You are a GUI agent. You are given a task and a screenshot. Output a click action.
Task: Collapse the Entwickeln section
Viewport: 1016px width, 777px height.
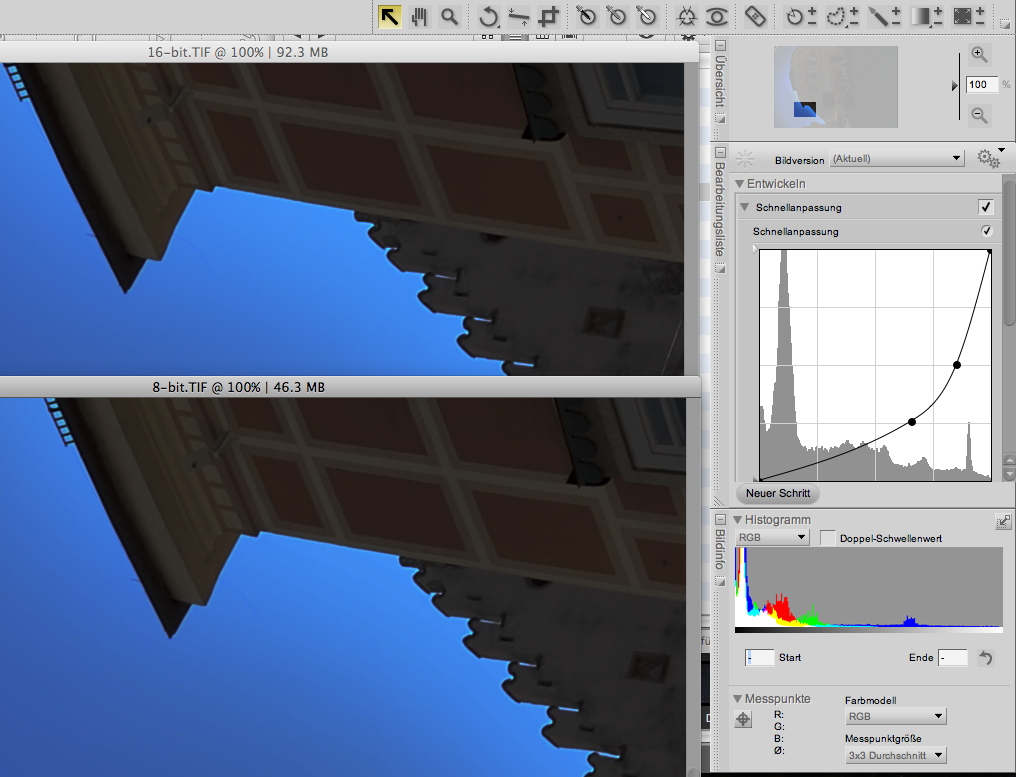[x=740, y=184]
